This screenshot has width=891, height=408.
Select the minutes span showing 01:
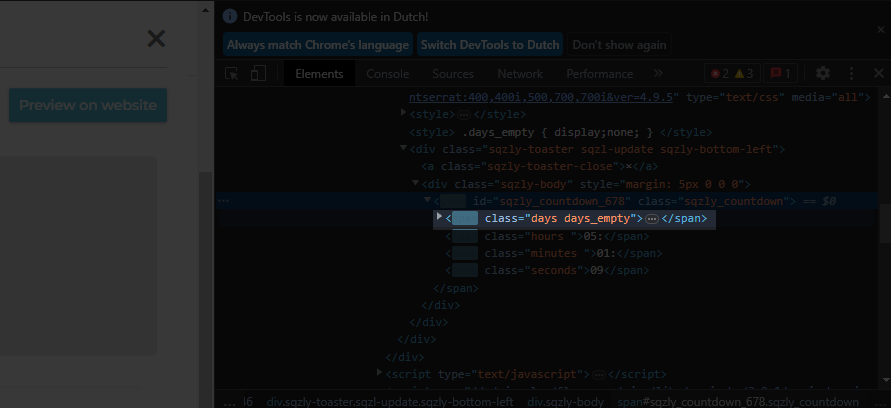click(553, 253)
